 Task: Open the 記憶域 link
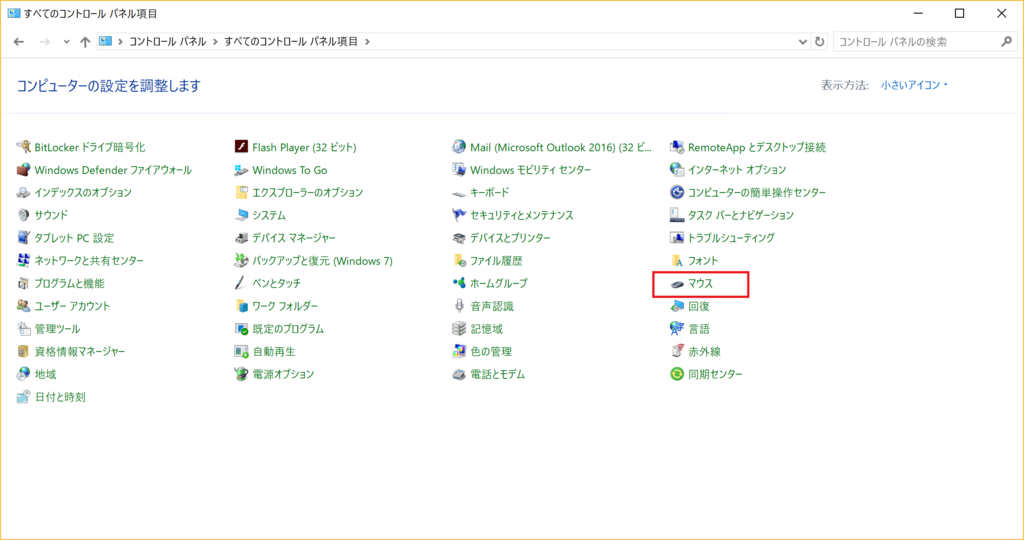487,328
